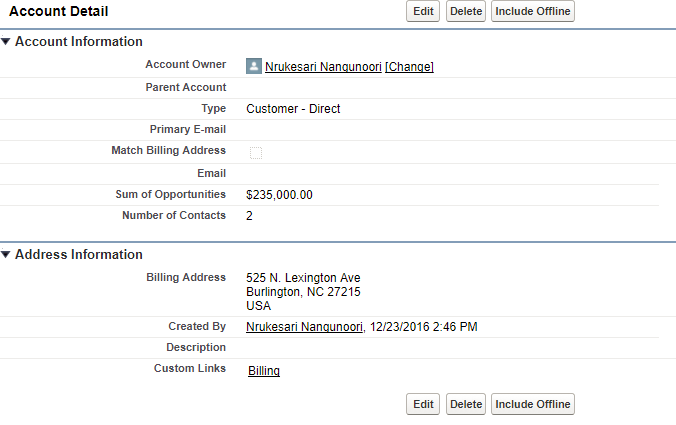Open Nrukesari Nangunoori link in Account Owner row
The image size is (676, 425).
[323, 67]
